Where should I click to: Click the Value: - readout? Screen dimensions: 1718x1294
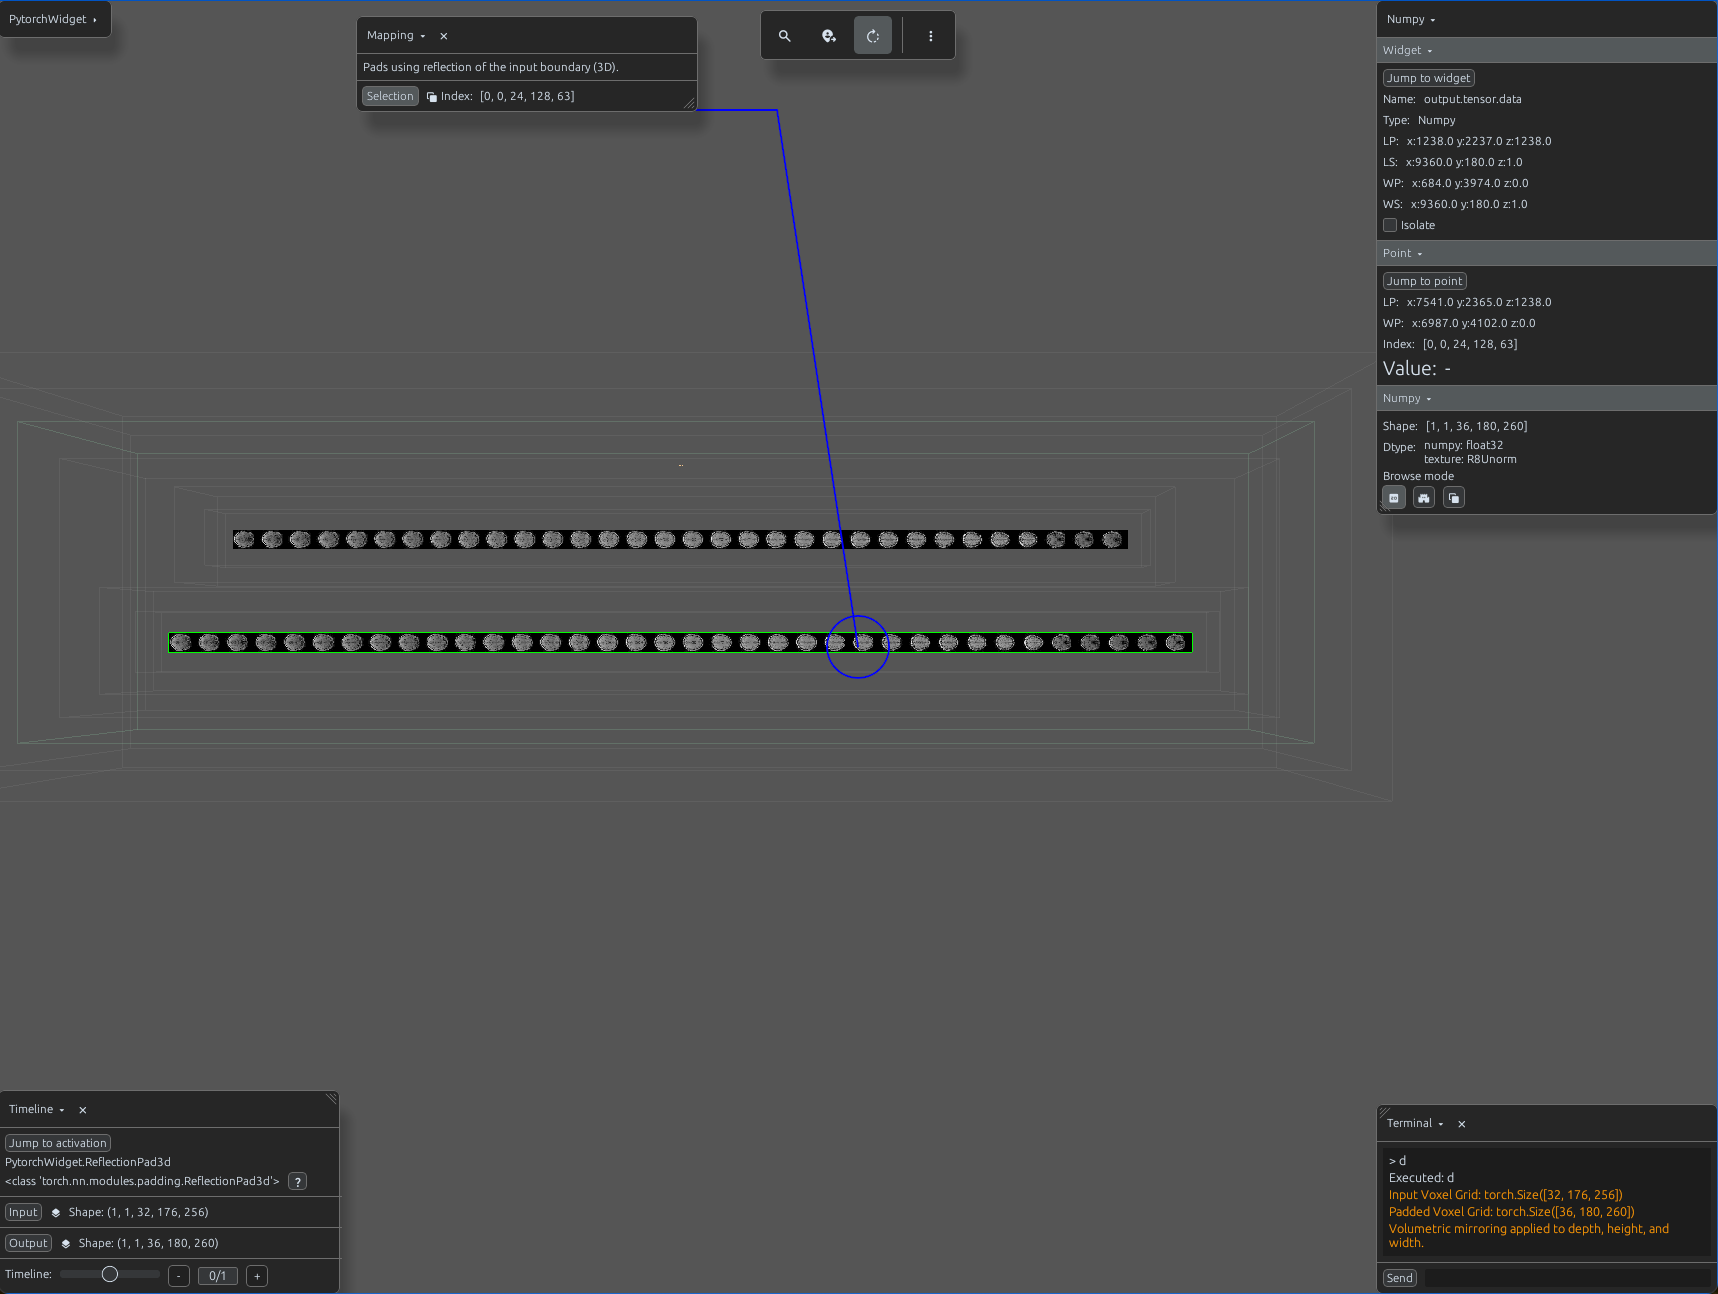tap(1417, 368)
